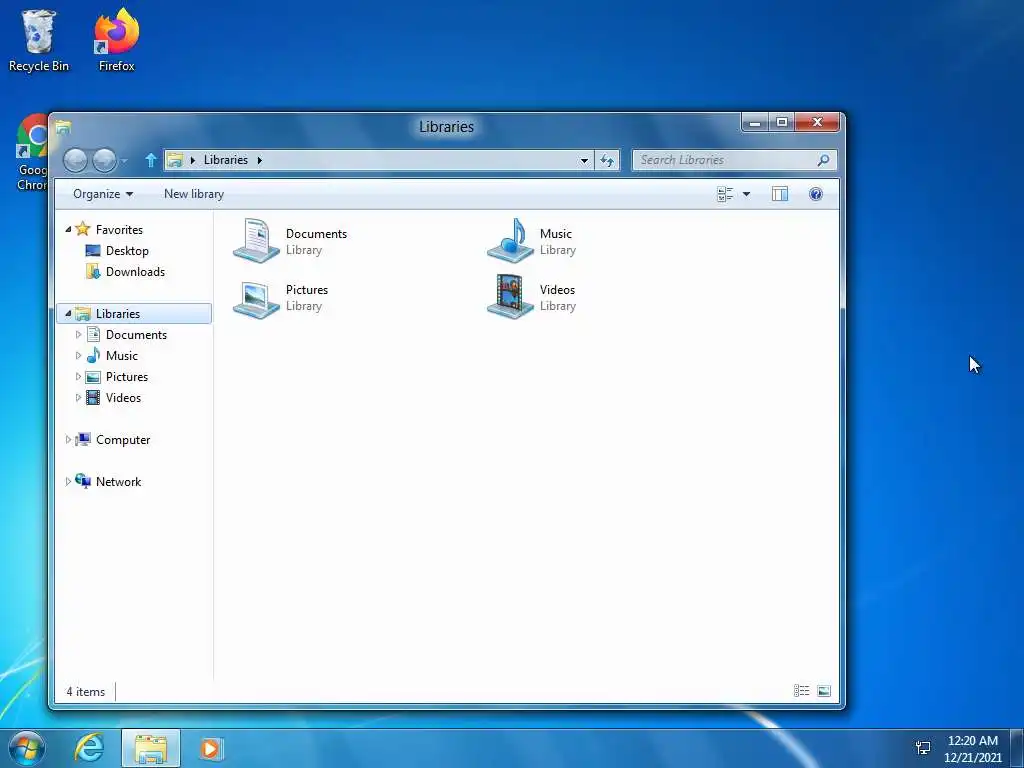1024x768 pixels.
Task: Create a New library
Action: point(194,194)
